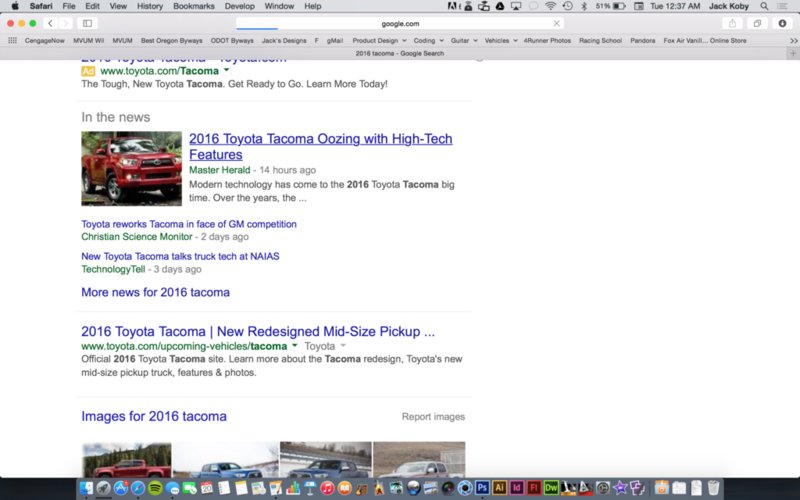Screen dimensions: 800x500
Task: Launch Photoshop from the Dock
Action: (x=482, y=488)
